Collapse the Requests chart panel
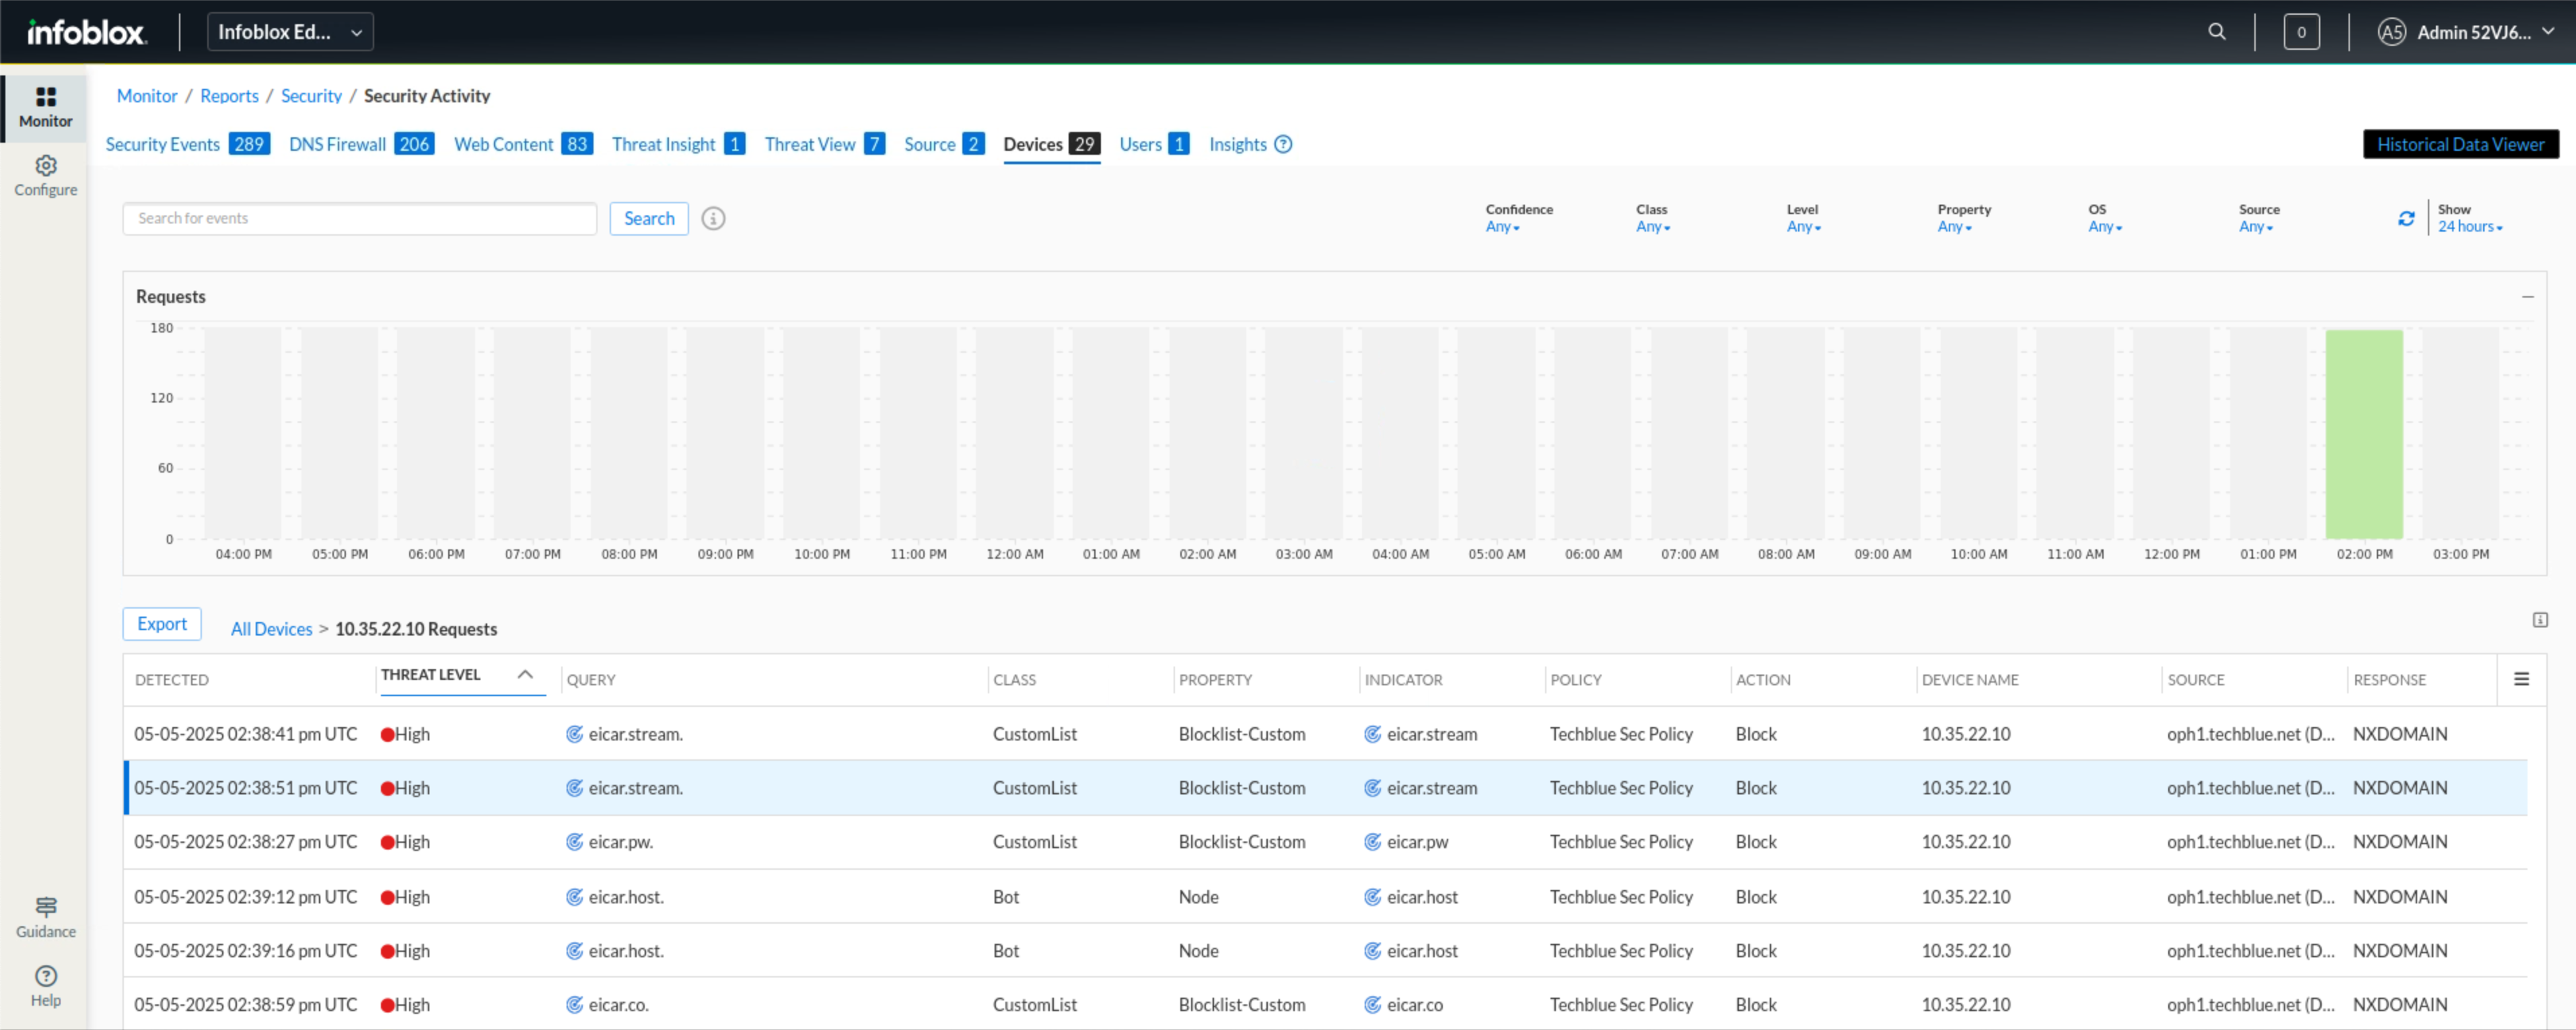This screenshot has height=1030, width=2576. tap(2527, 297)
